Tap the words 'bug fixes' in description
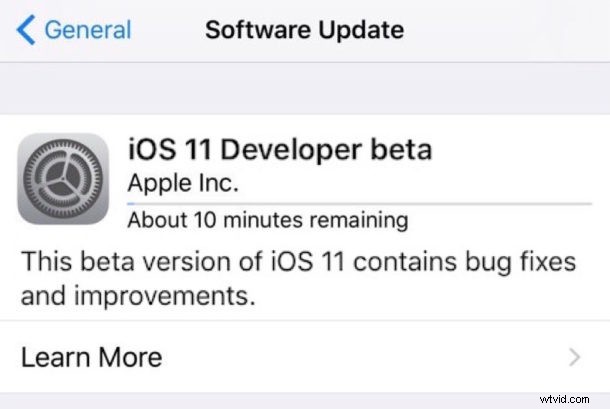This screenshot has height=409, width=610. [521, 262]
